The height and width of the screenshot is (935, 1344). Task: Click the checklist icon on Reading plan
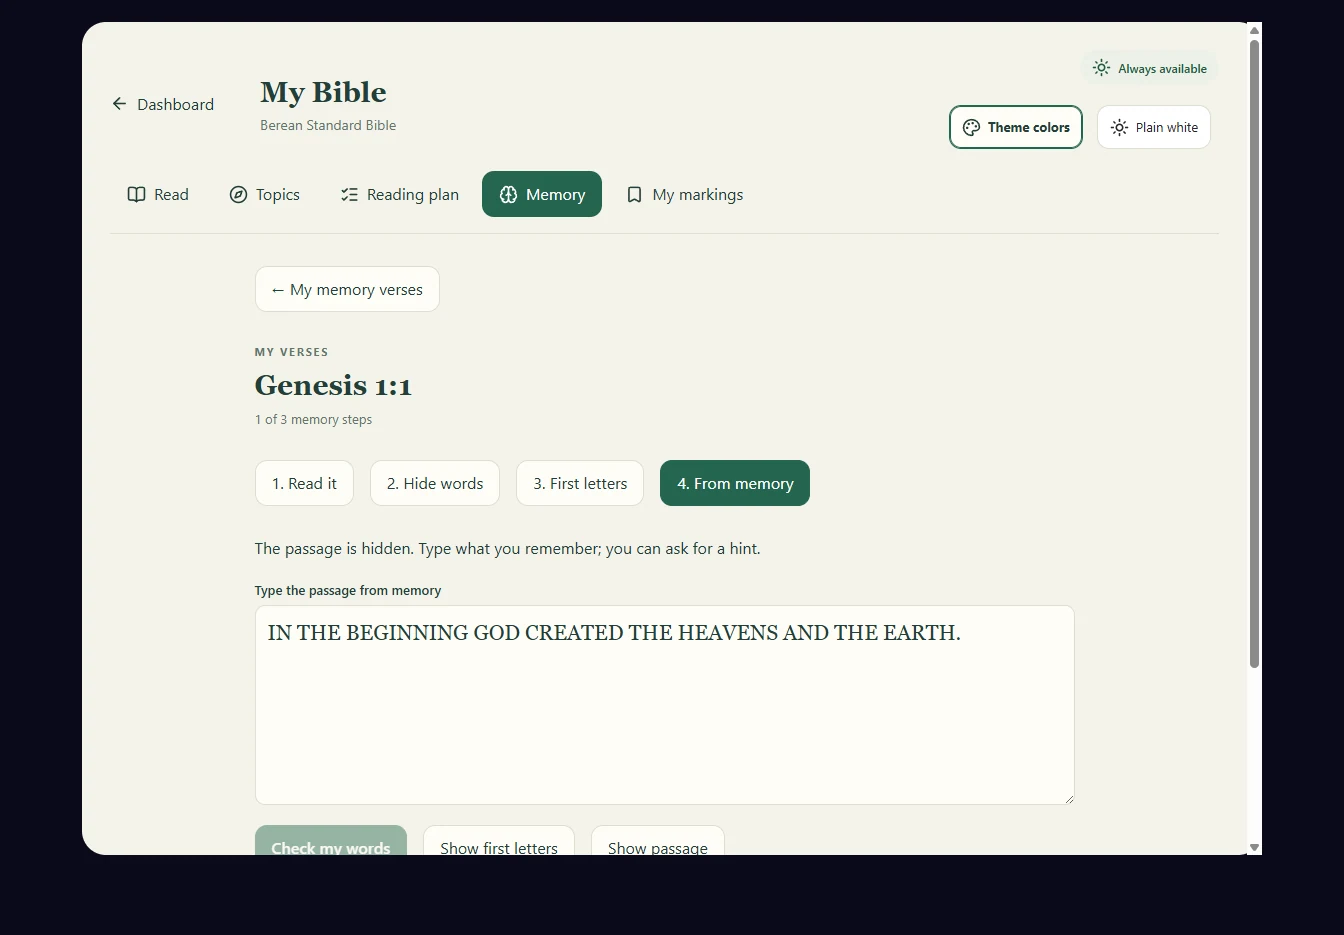pyautogui.click(x=349, y=194)
